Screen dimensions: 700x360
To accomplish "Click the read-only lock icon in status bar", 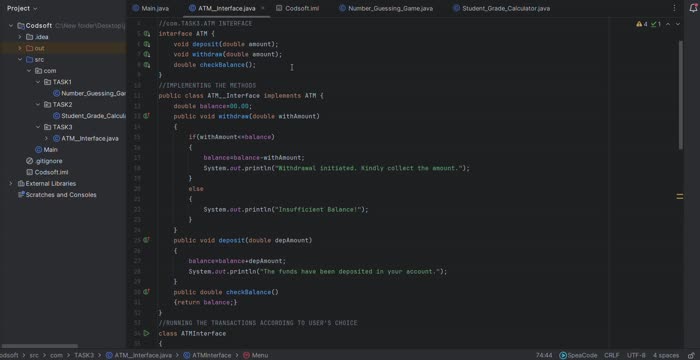I will point(691,356).
